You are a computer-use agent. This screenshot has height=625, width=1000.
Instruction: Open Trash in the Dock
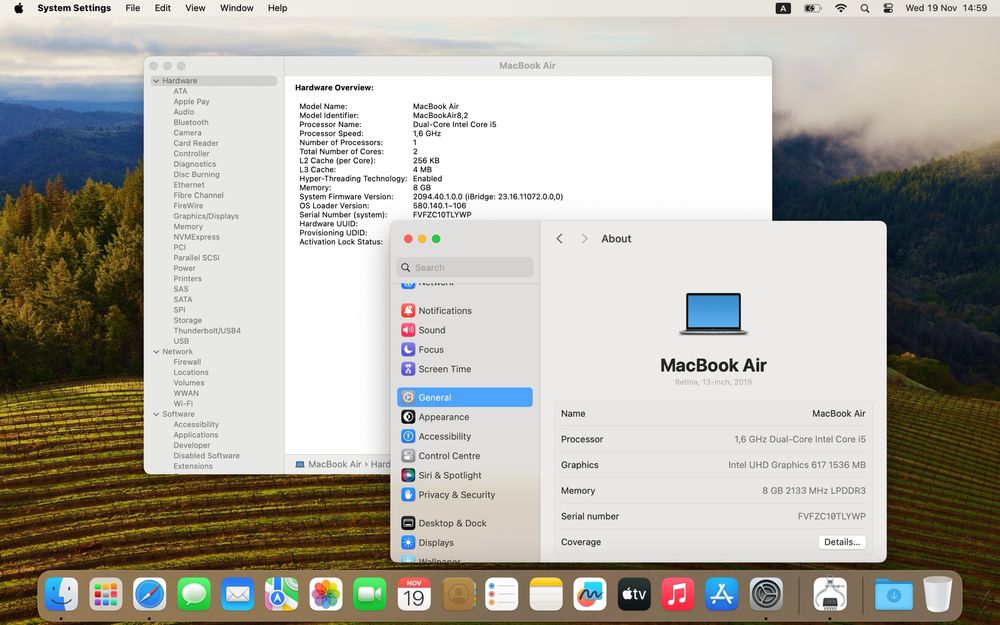(938, 594)
